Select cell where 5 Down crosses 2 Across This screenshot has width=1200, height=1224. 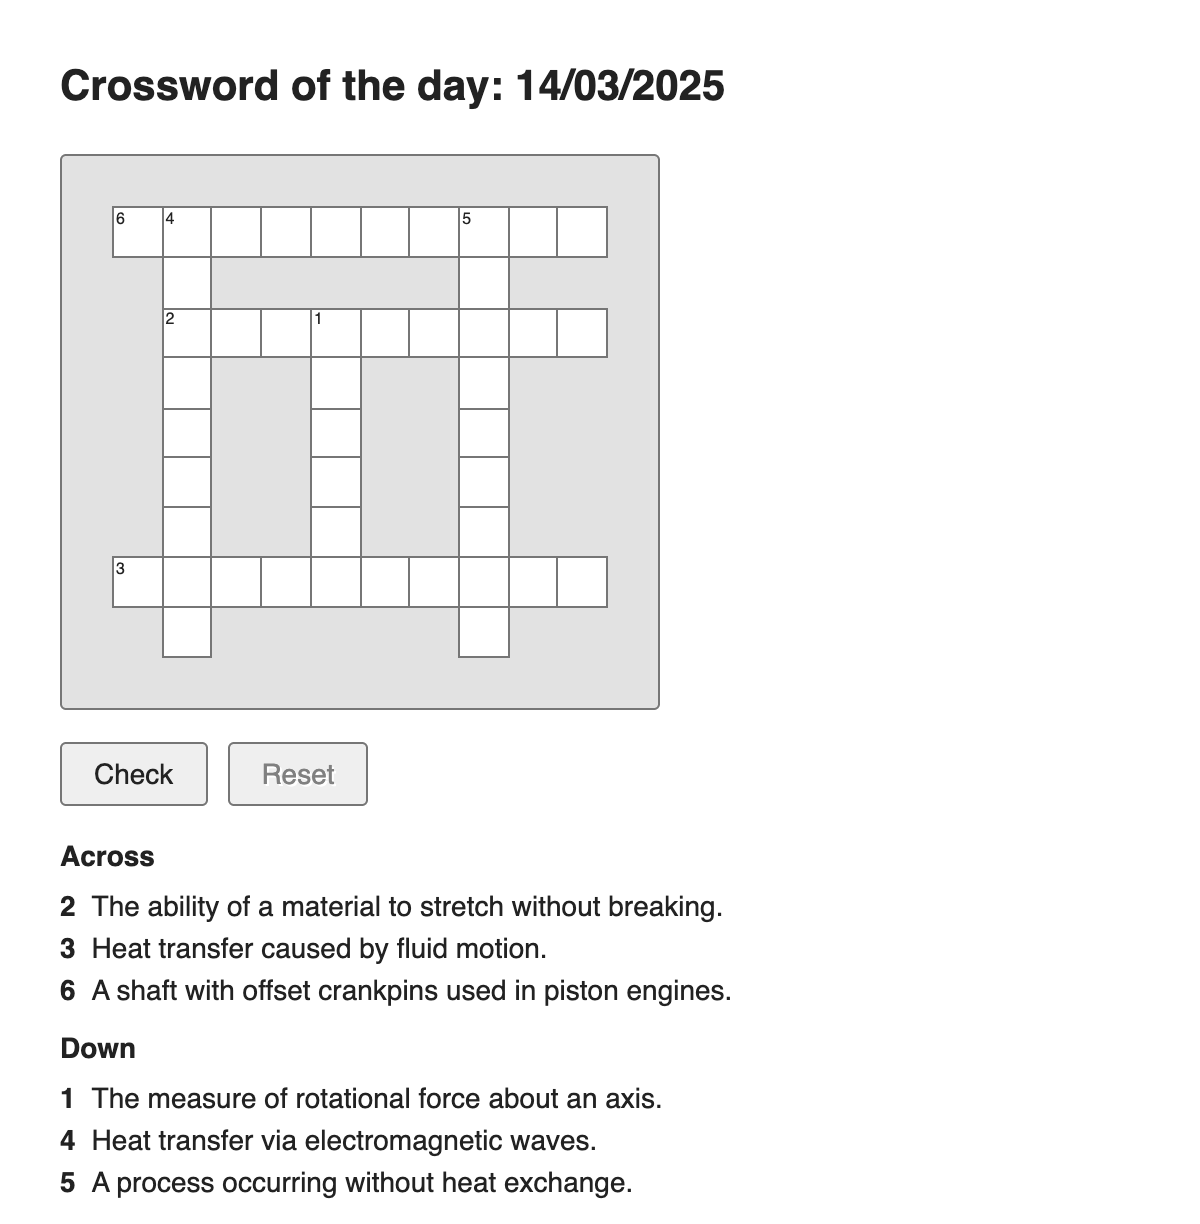tap(484, 333)
